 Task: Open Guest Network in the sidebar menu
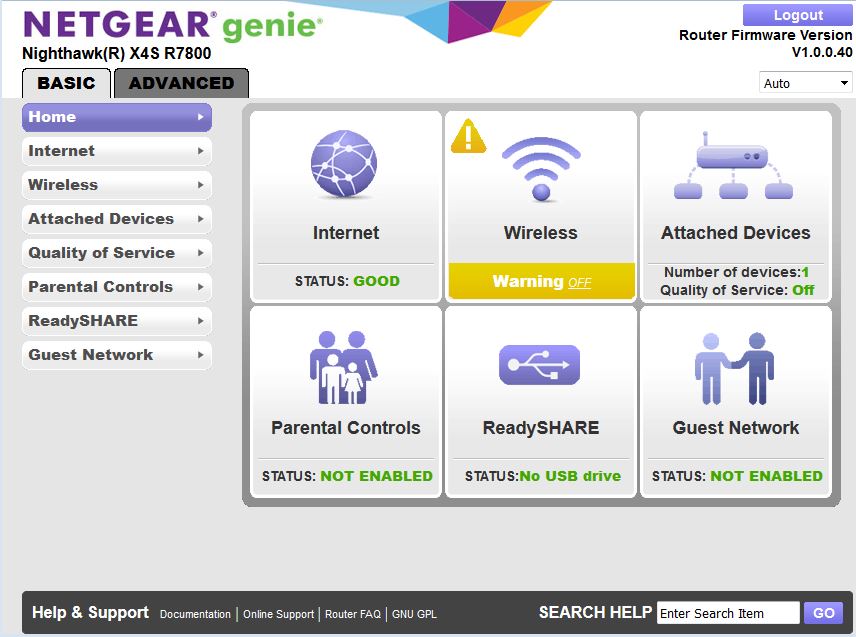coord(117,355)
